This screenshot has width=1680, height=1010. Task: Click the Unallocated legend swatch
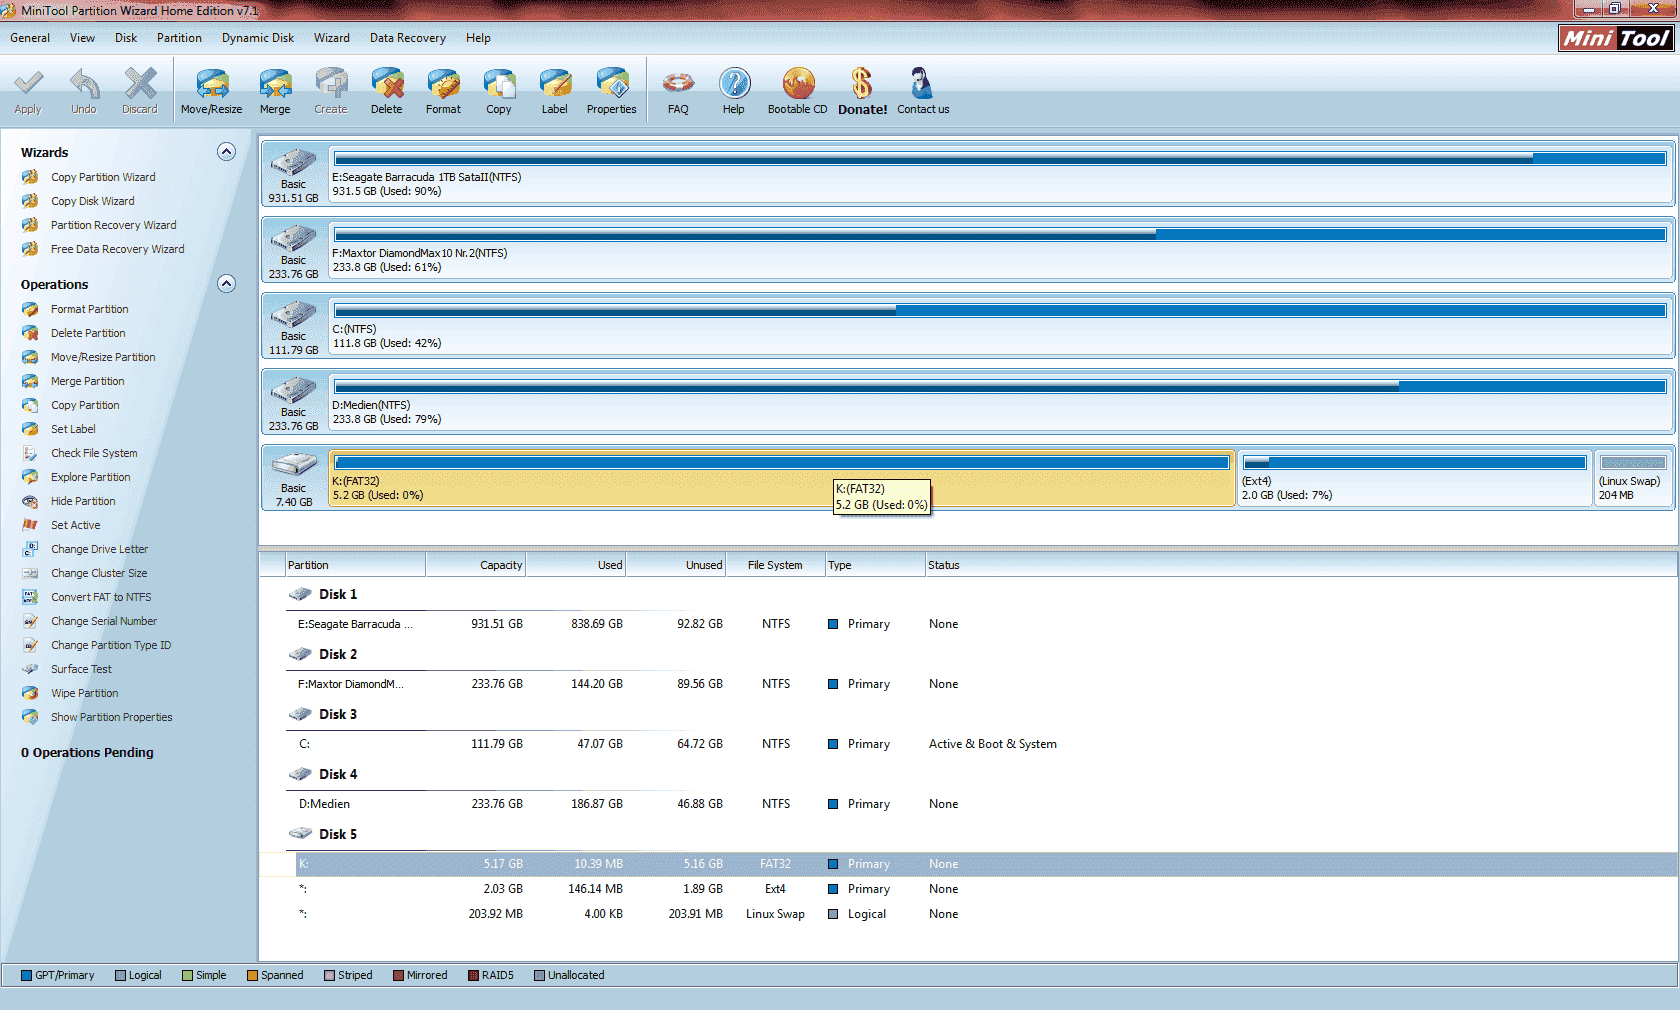[539, 975]
